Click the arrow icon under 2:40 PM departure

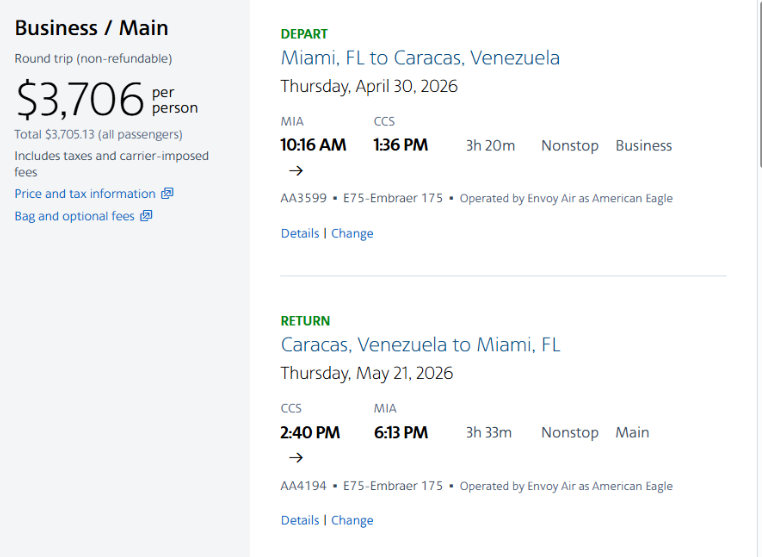(295, 457)
